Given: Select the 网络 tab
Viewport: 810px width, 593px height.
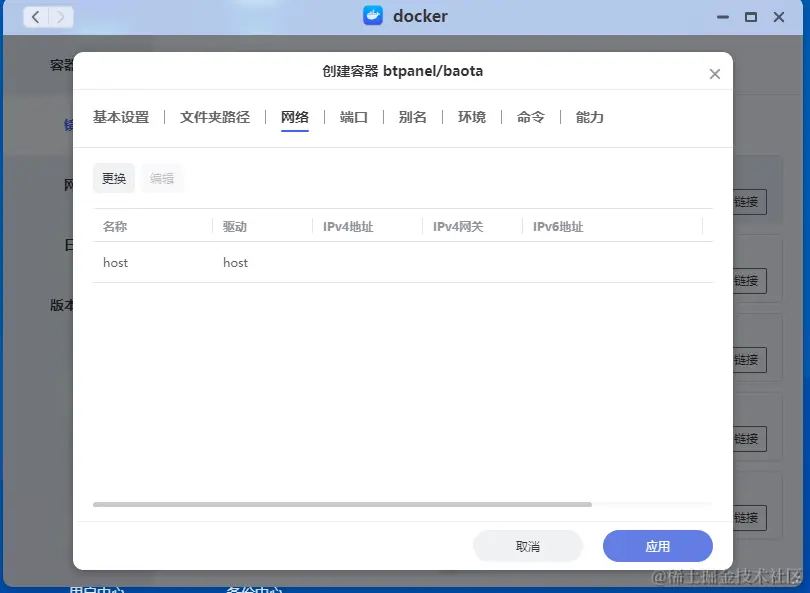Looking at the screenshot, I should pos(295,117).
